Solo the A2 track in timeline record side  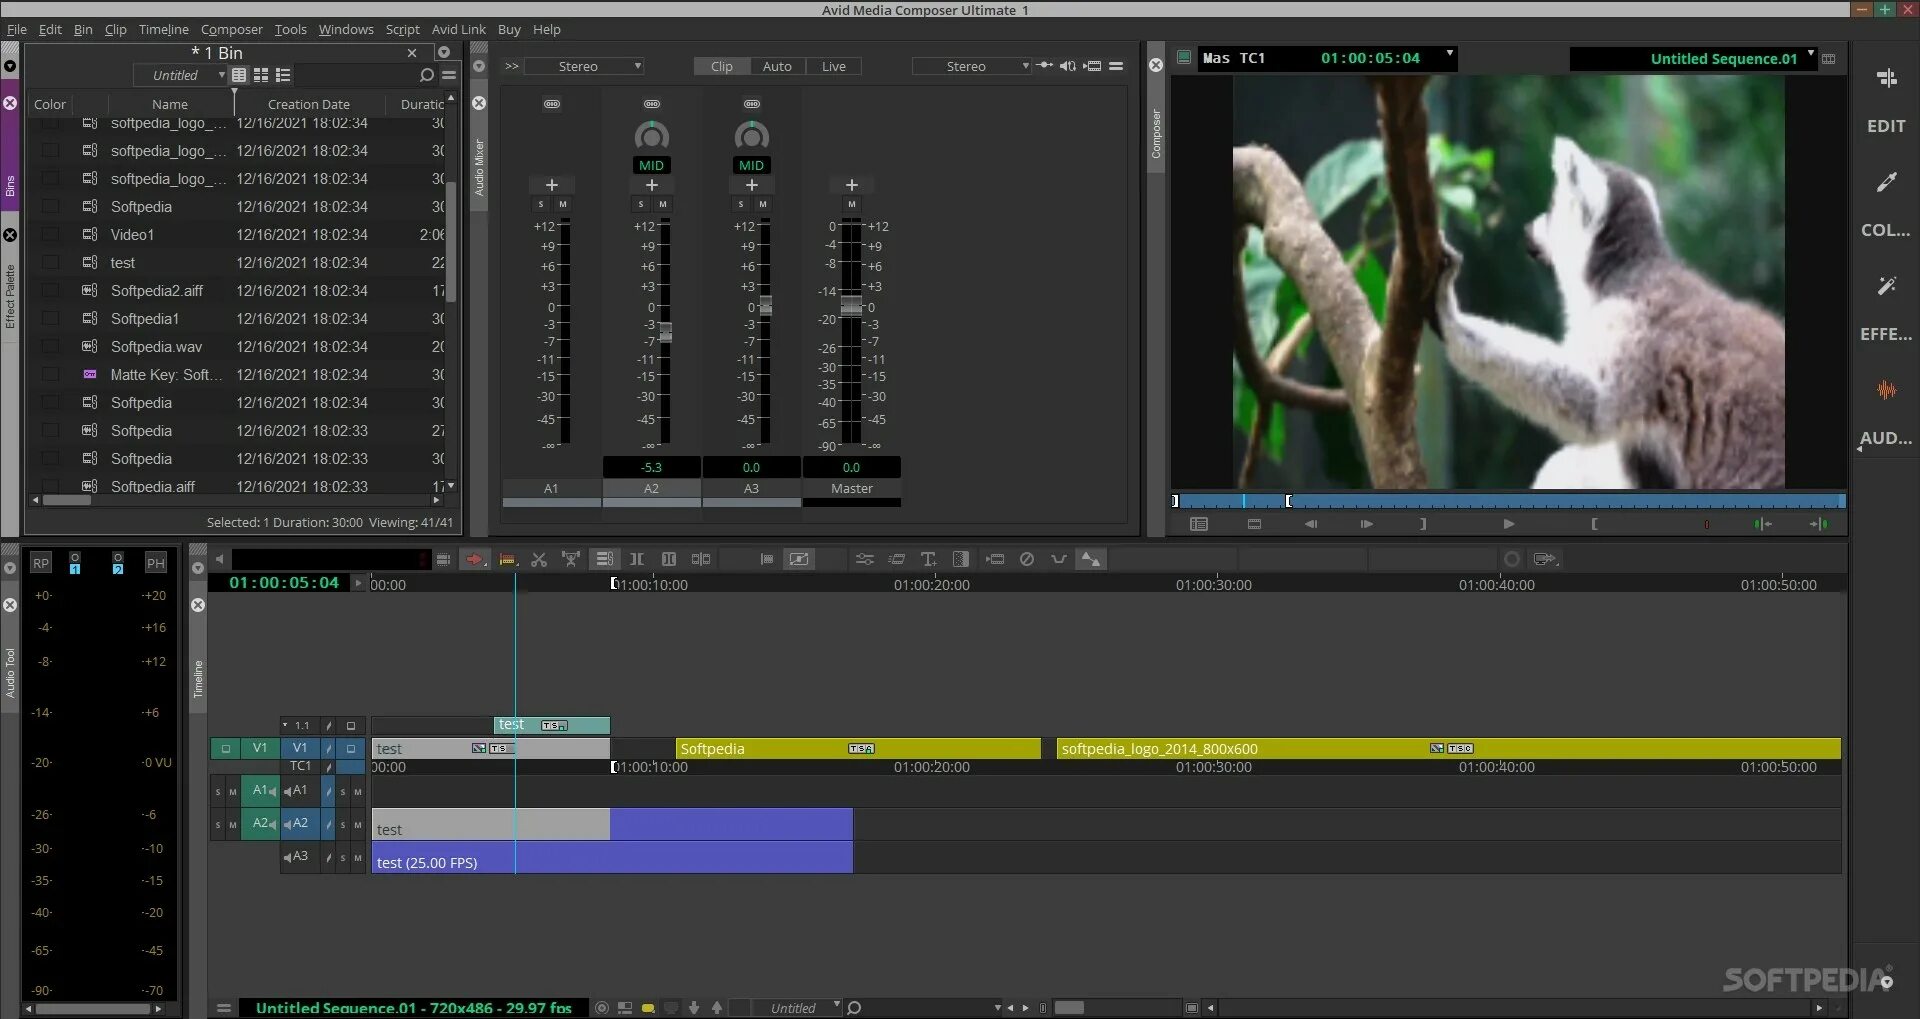343,825
